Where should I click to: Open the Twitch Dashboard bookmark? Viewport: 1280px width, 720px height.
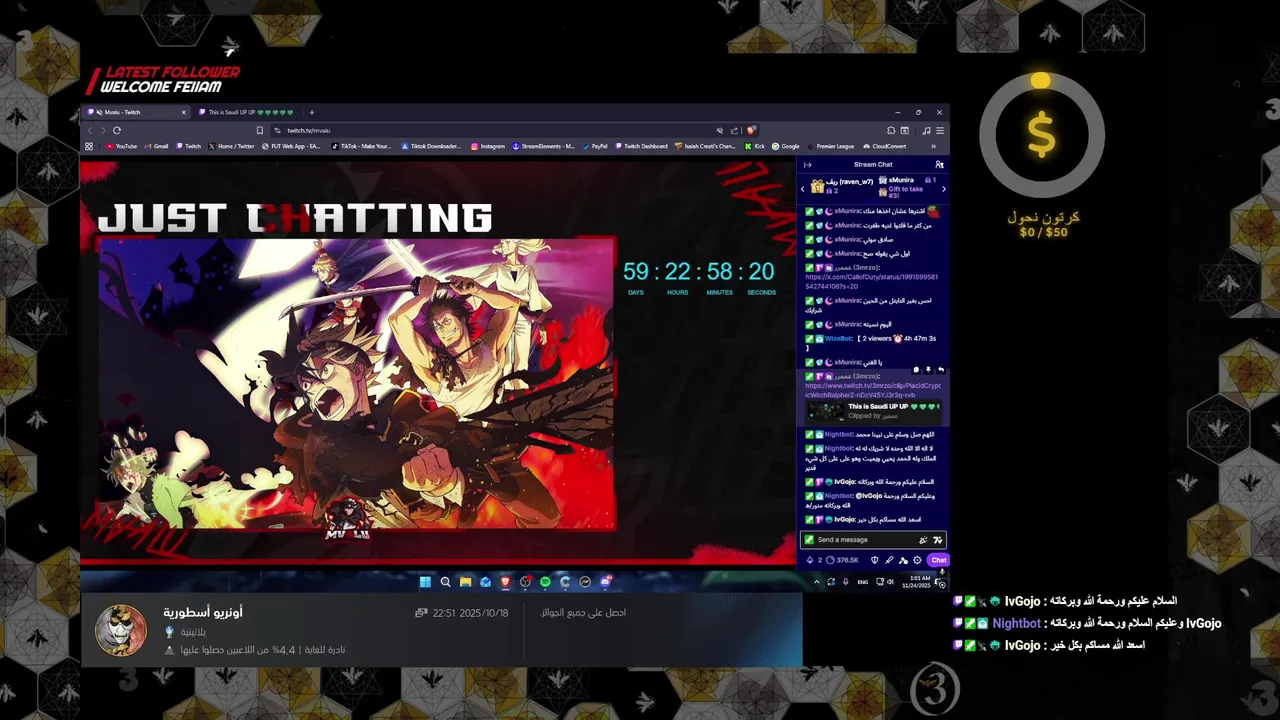pyautogui.click(x=641, y=146)
